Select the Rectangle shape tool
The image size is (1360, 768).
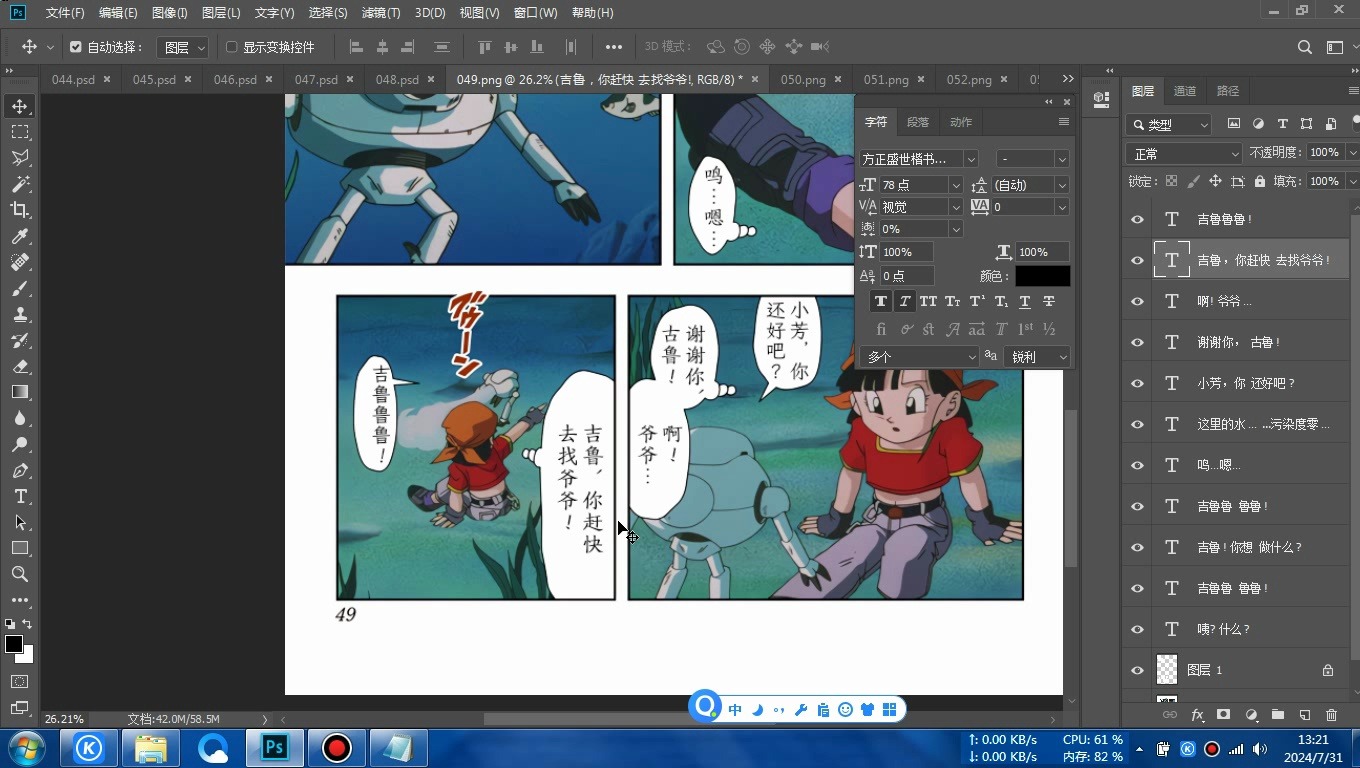[20, 548]
